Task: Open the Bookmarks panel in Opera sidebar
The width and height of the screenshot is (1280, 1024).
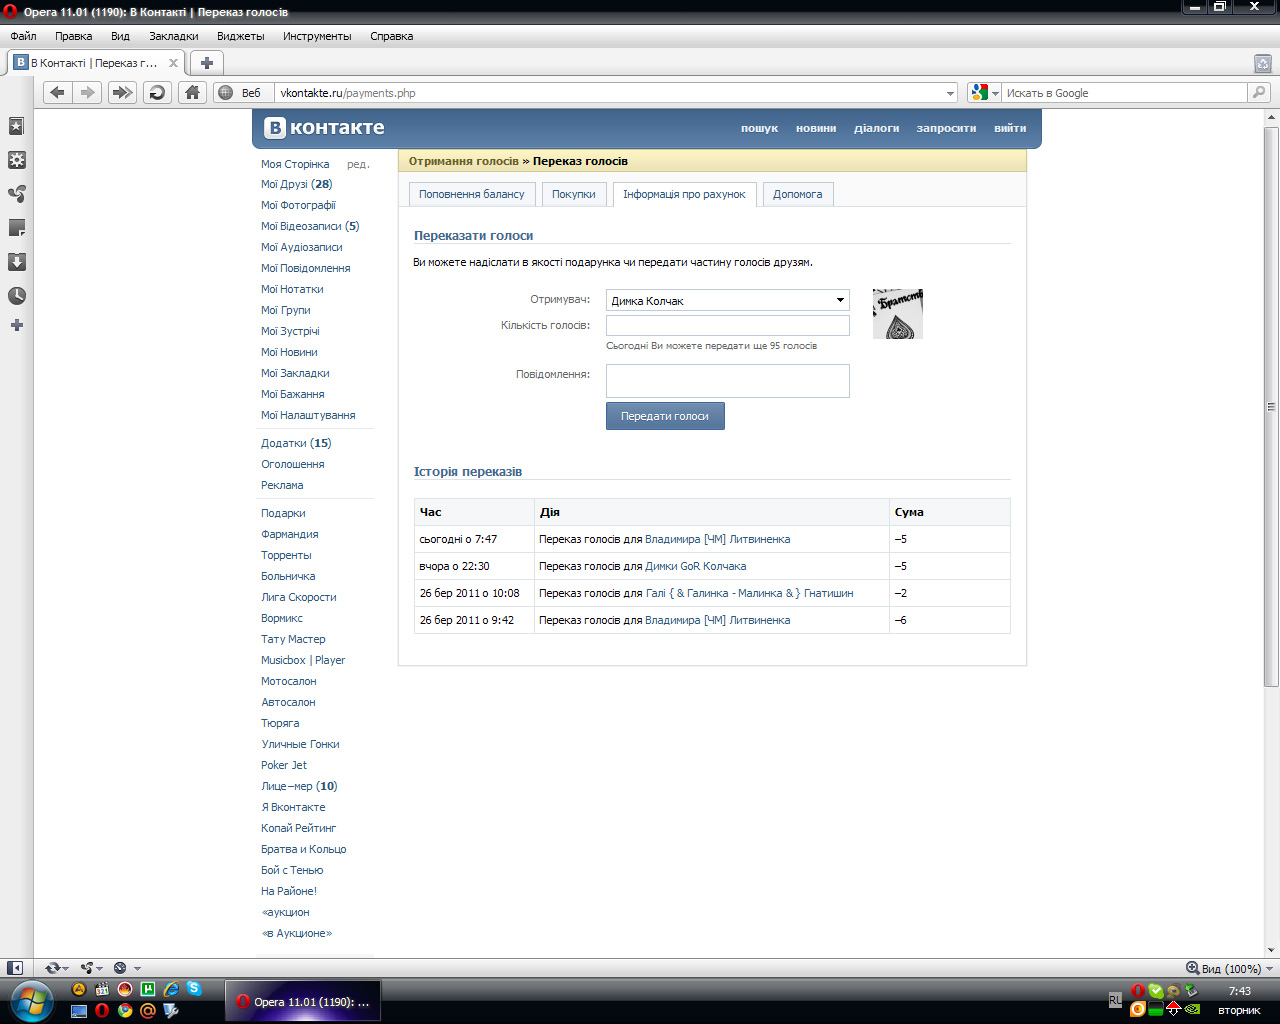Action: (16, 126)
